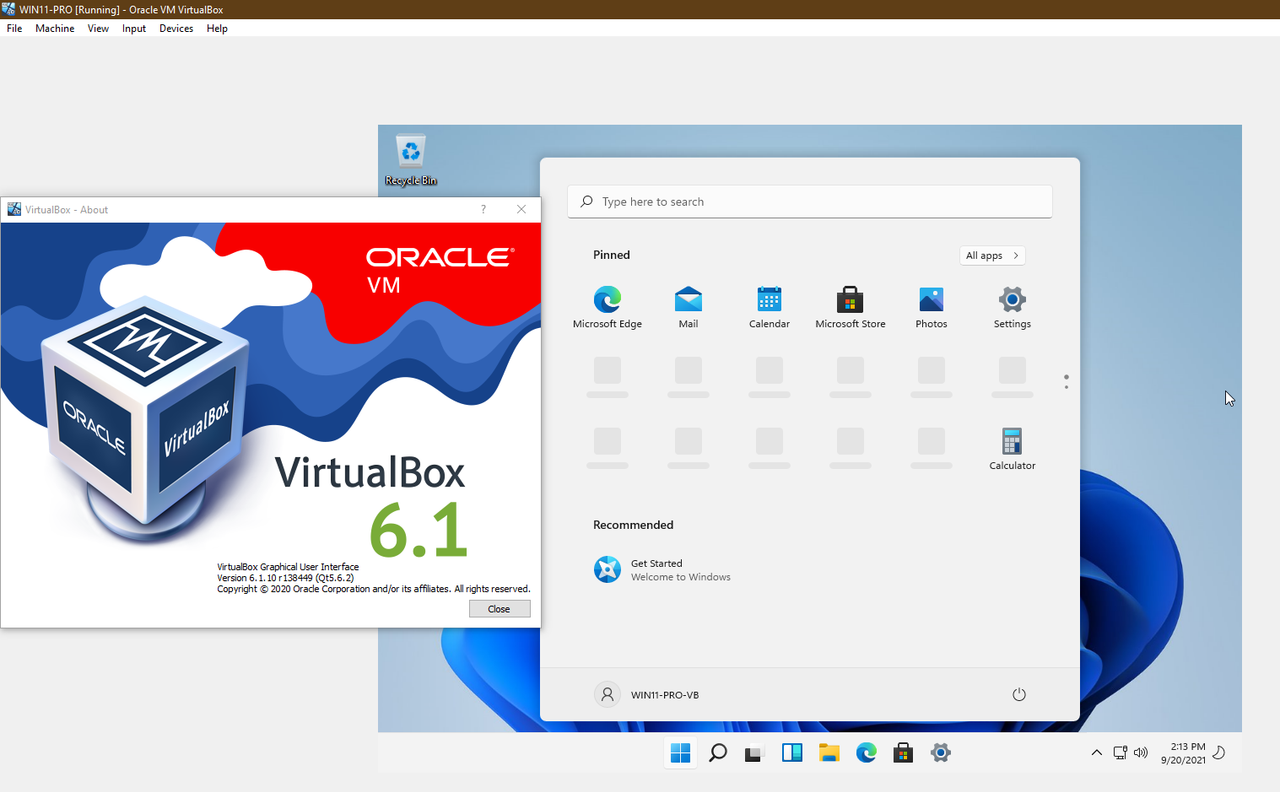Image resolution: width=1280 pixels, height=792 pixels.
Task: Open the WIN11-PRO-VB user account menu
Action: pyautogui.click(x=647, y=695)
